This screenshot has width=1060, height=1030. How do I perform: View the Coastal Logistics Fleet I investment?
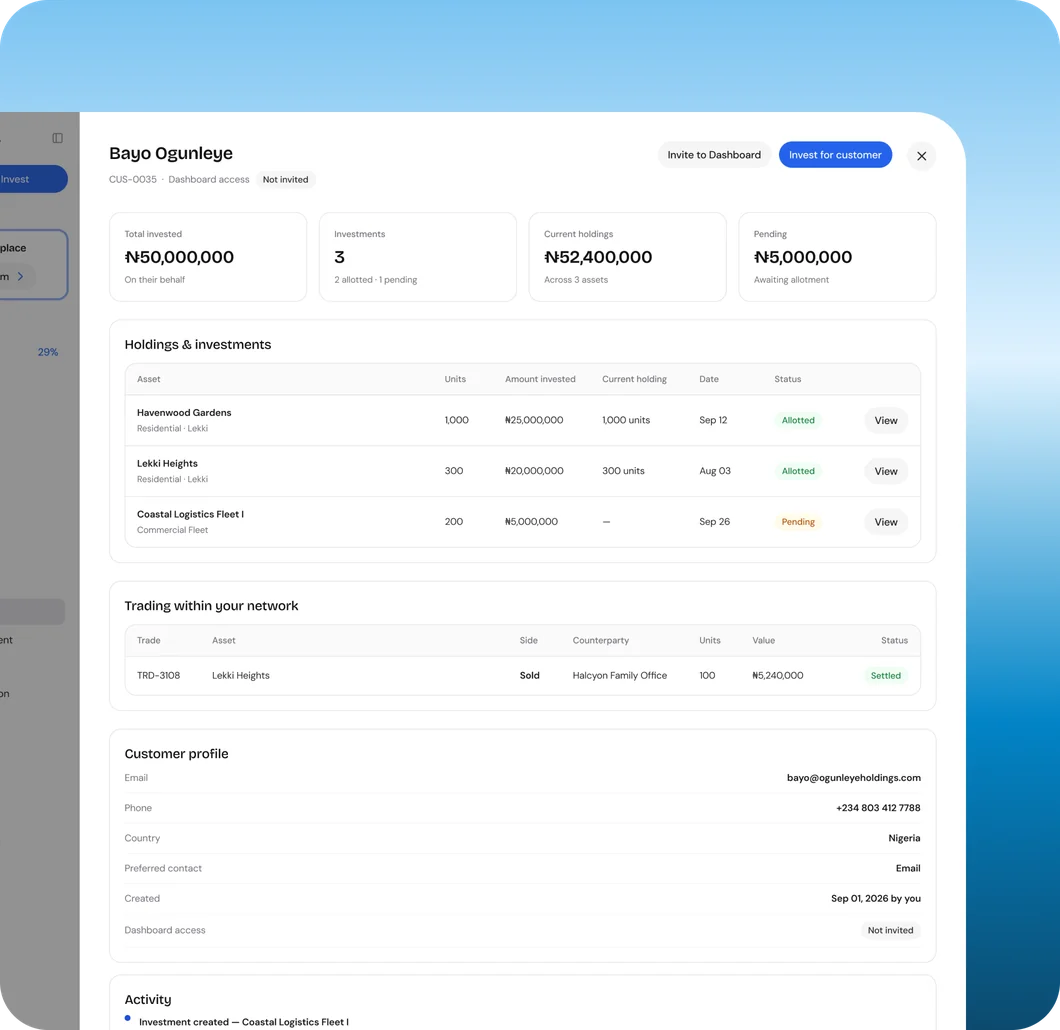(x=886, y=522)
